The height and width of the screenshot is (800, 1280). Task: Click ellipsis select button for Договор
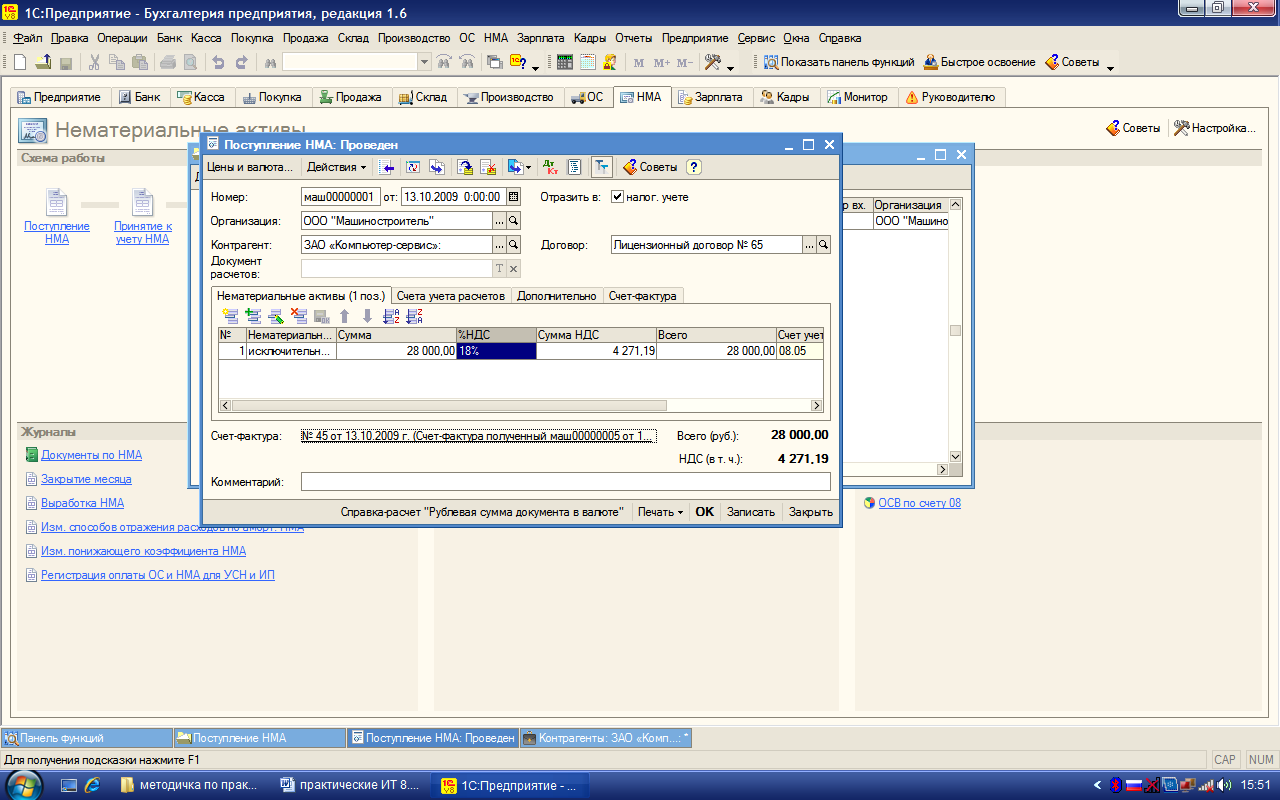click(809, 244)
